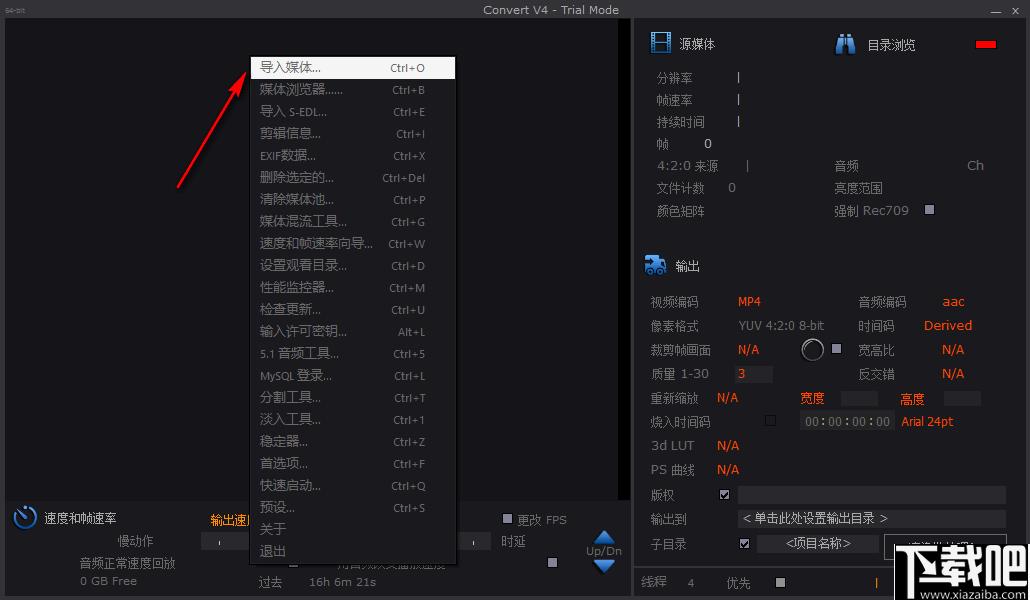Select EXIF数据... menu entry
The height and width of the screenshot is (600, 1030).
pos(353,156)
